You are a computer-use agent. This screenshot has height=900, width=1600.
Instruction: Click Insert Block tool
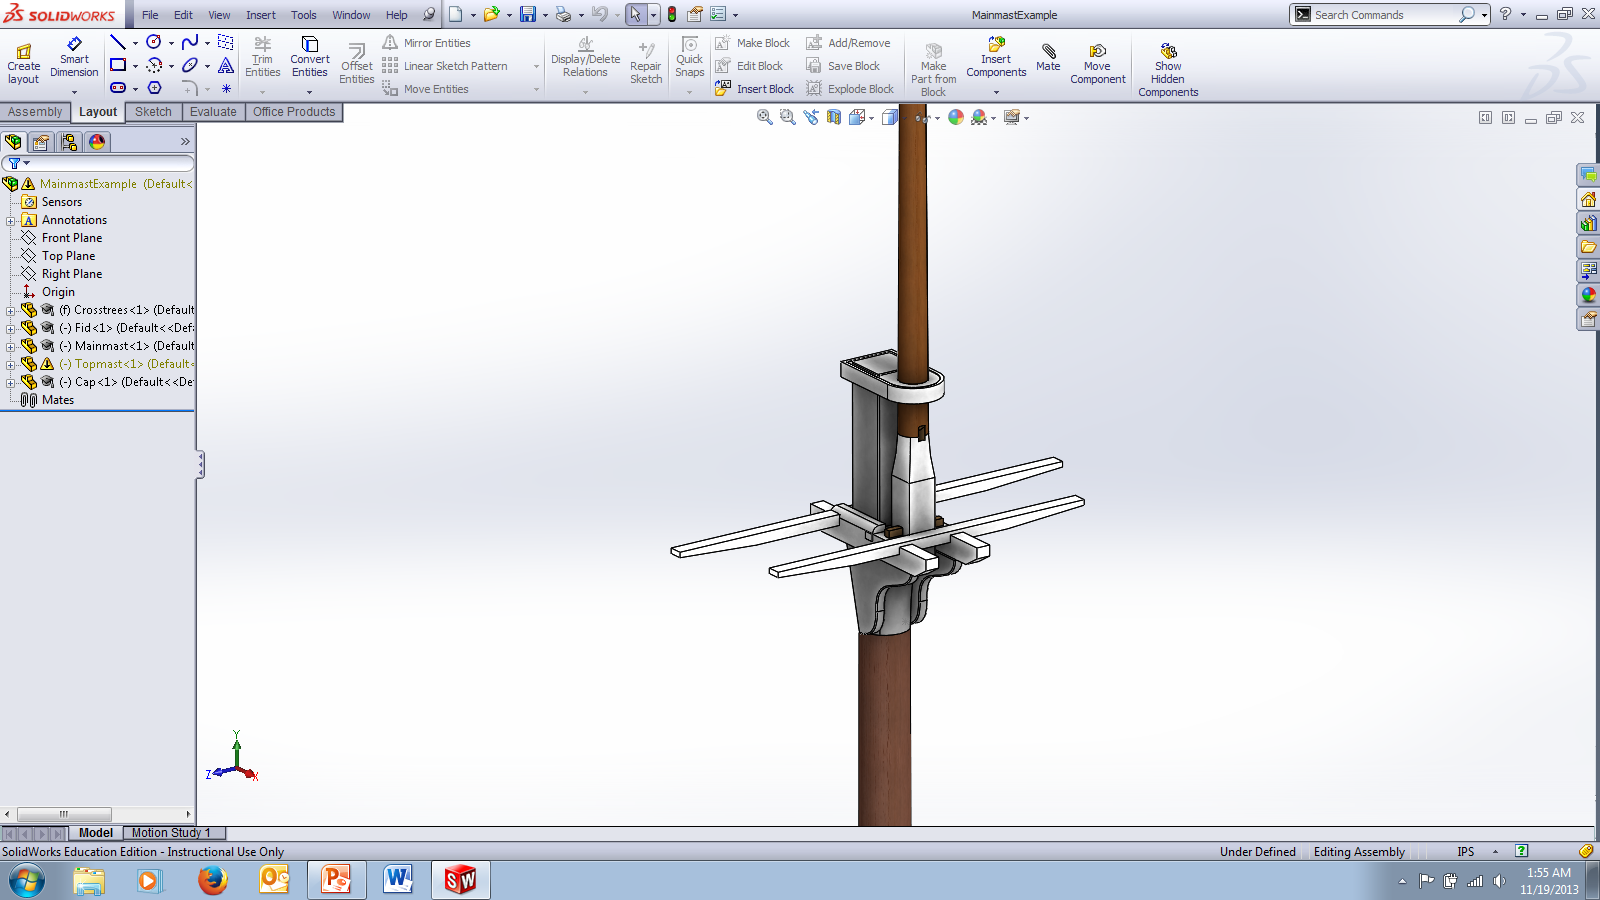tap(755, 88)
